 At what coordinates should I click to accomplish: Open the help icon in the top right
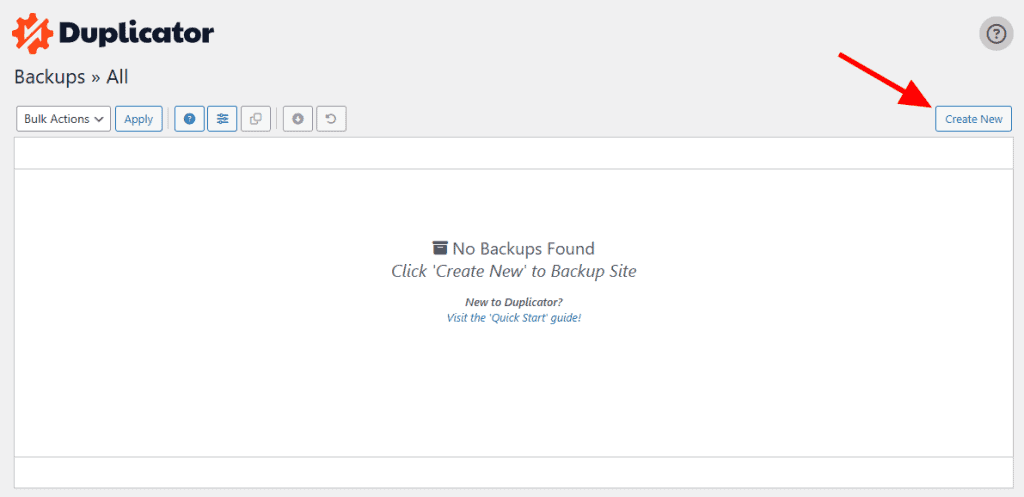point(996,34)
